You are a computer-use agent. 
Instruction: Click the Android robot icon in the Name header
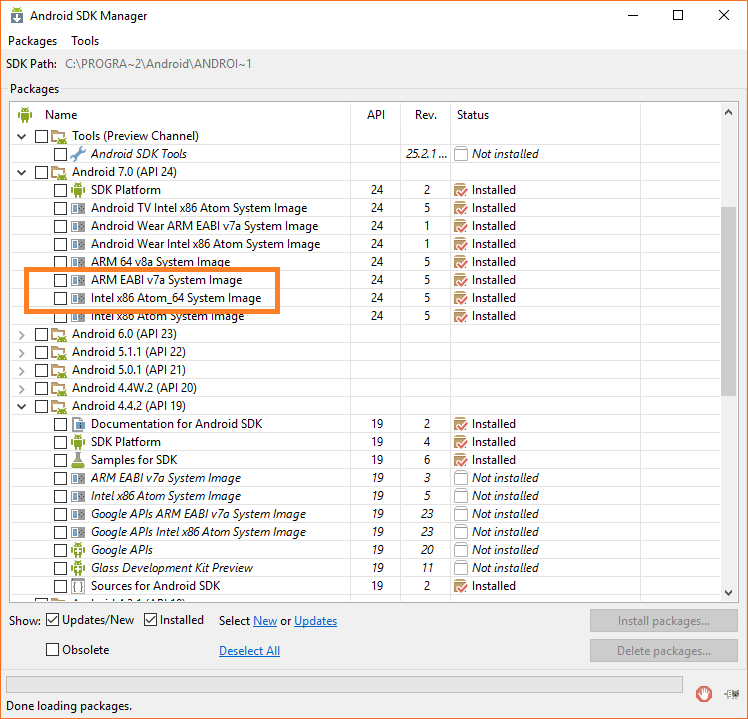[x=25, y=115]
